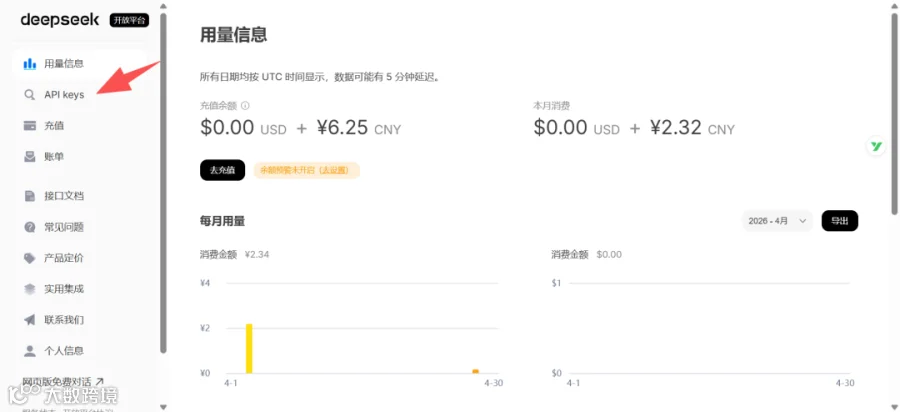Screen dimensions: 900x412
Task: Click the 常见问题 question mark icon
Action: click(x=29, y=227)
